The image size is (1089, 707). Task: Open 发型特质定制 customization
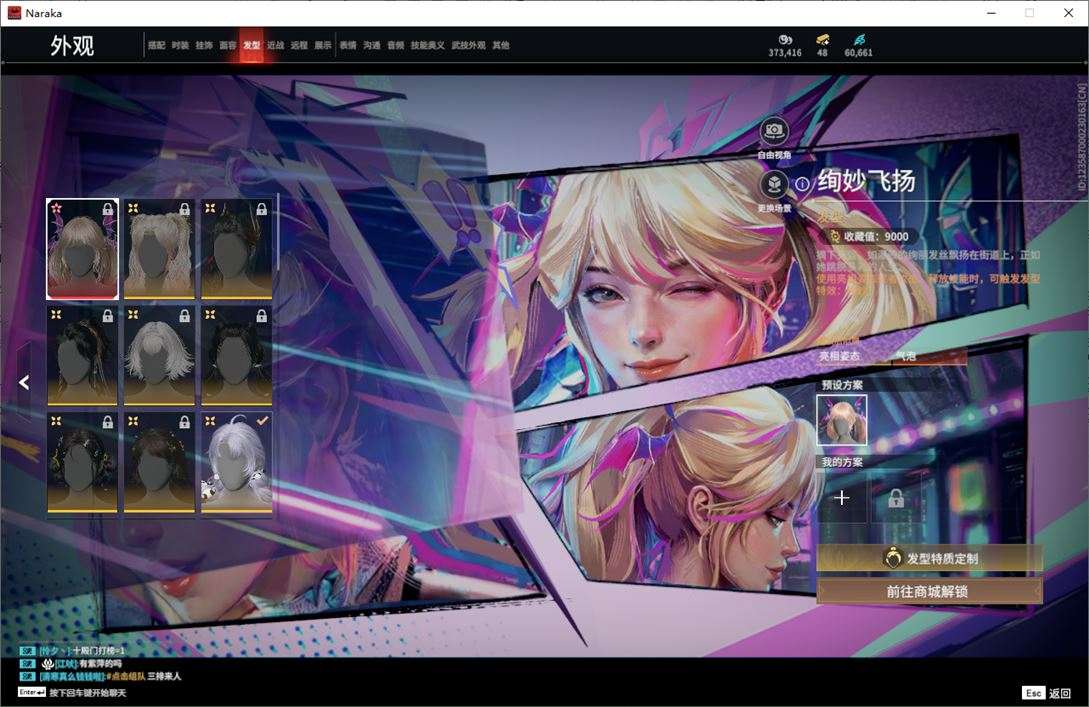pyautogui.click(x=929, y=558)
